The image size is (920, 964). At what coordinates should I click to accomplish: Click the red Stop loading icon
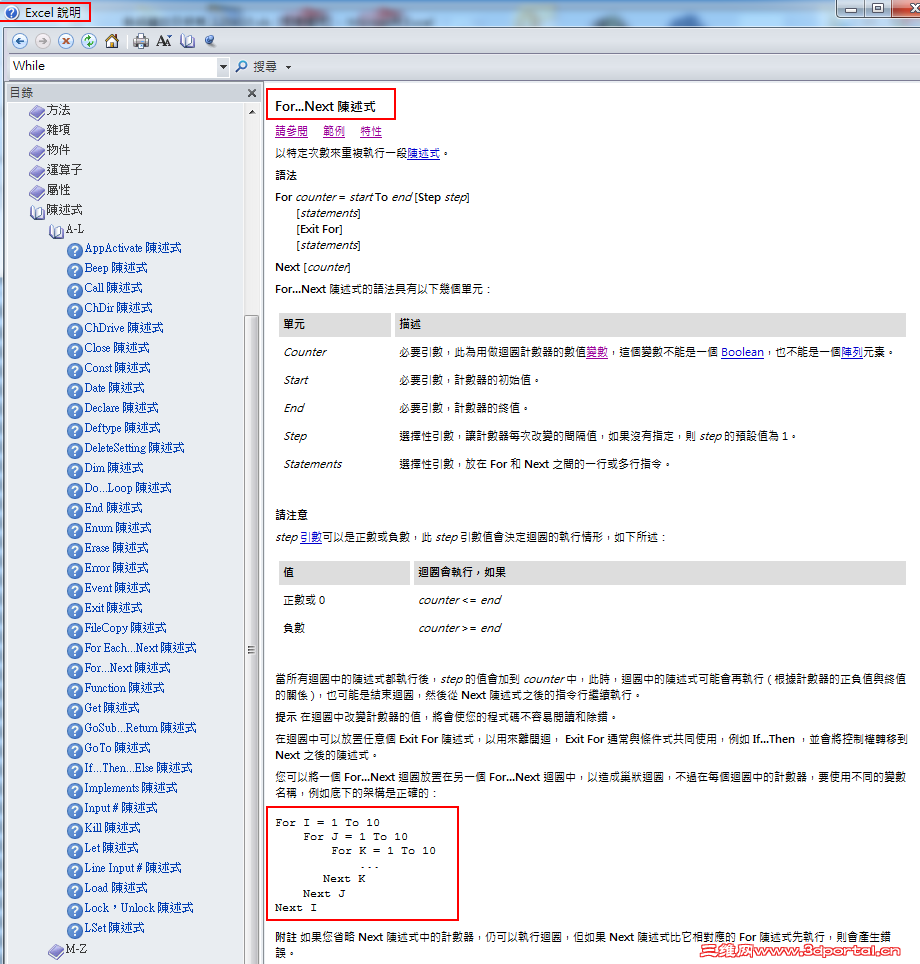coord(66,41)
